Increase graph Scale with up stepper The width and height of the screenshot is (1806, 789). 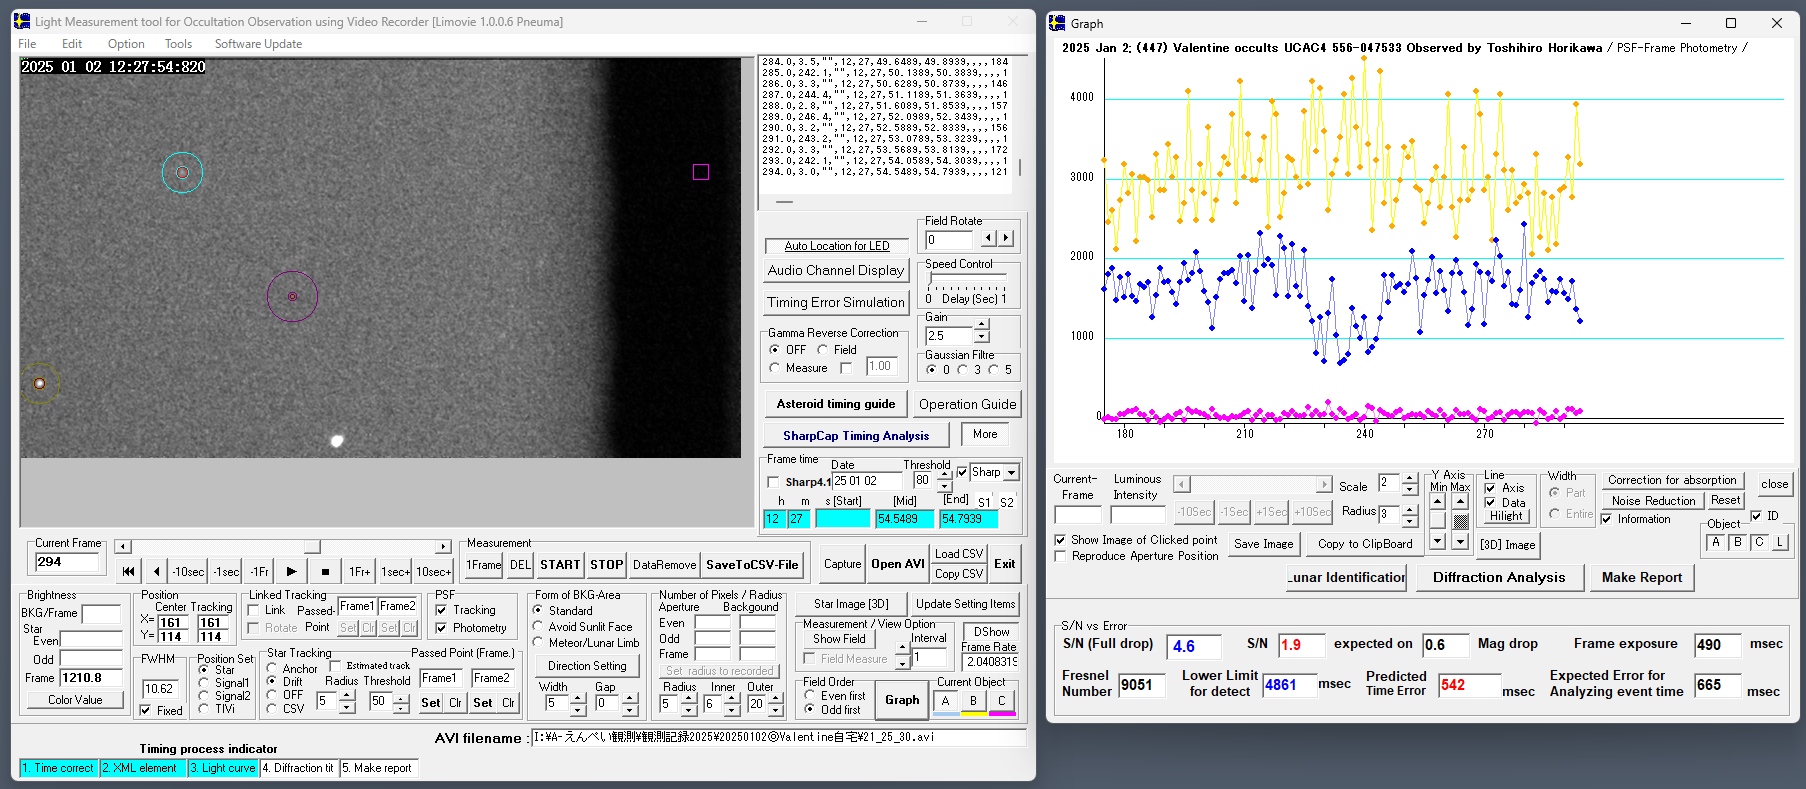(1409, 479)
